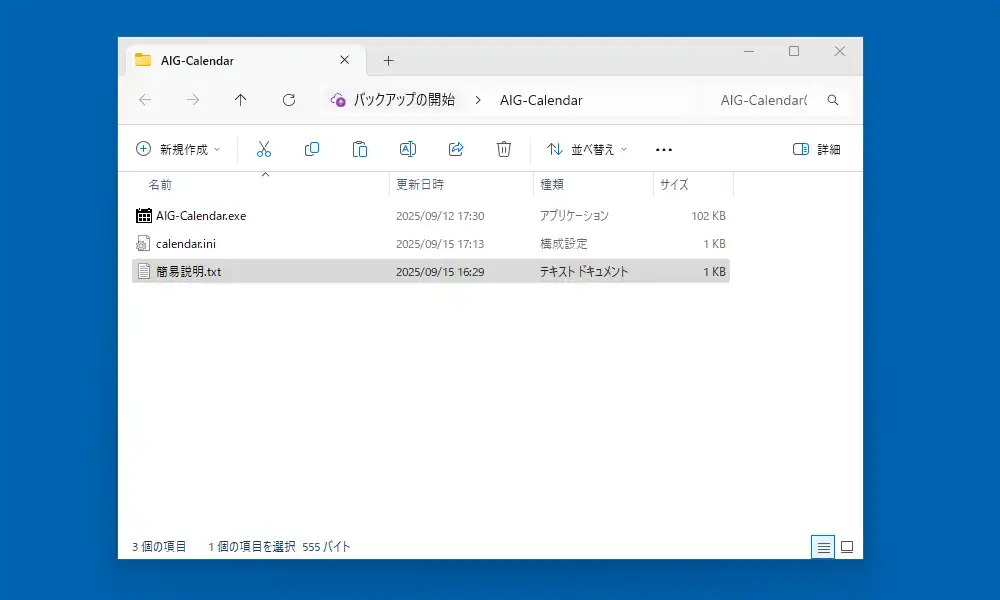1000x600 pixels.
Task: Click the type アプリケーション
Action: click(574, 216)
